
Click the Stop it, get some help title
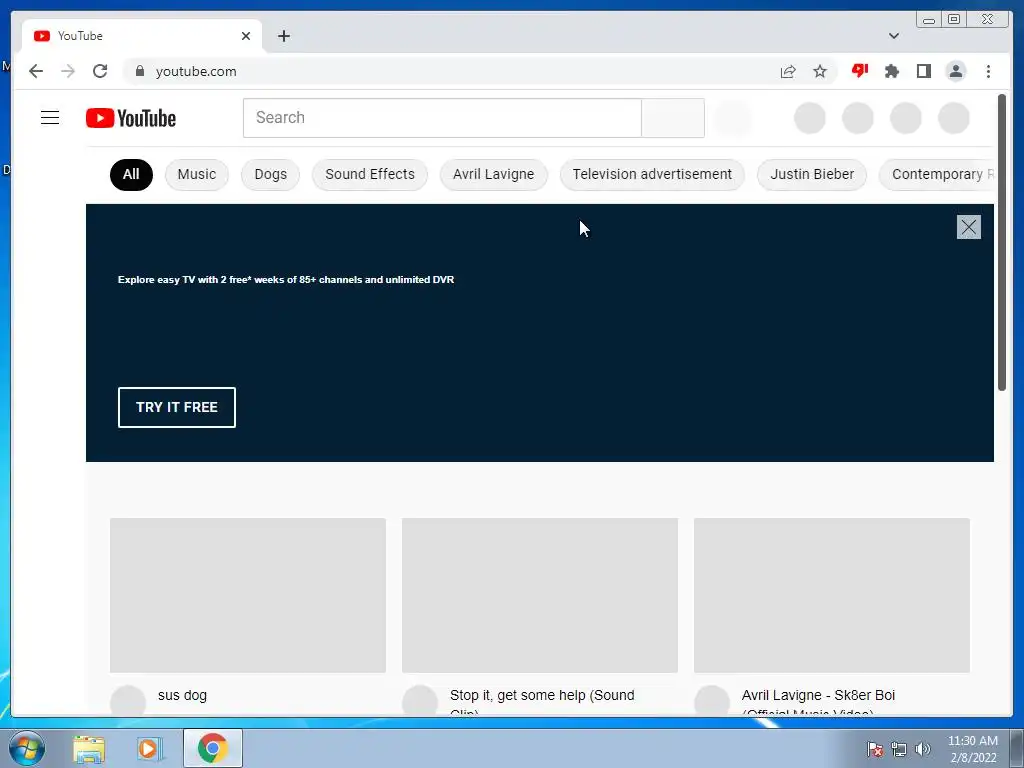click(x=542, y=701)
